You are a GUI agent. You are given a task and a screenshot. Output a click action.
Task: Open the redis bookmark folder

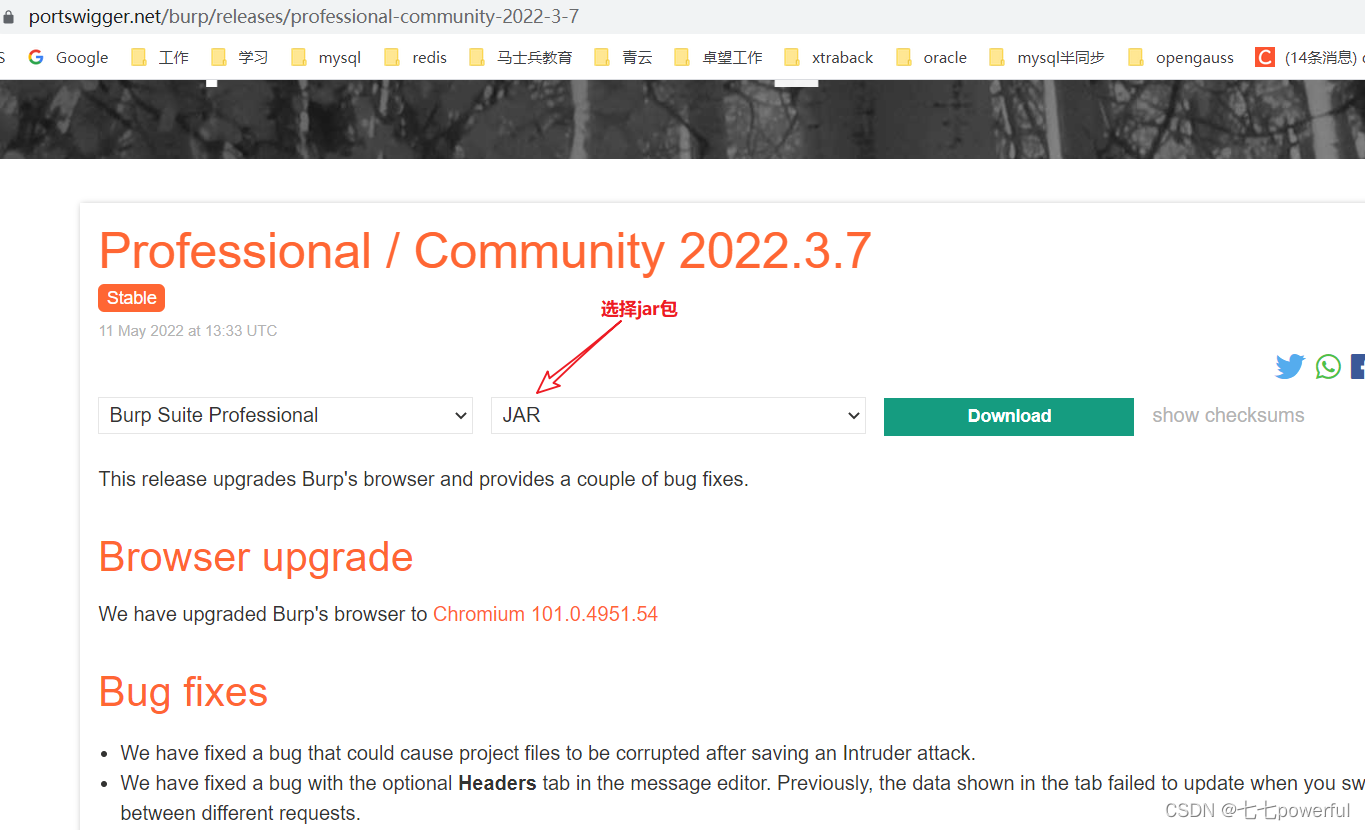(416, 57)
